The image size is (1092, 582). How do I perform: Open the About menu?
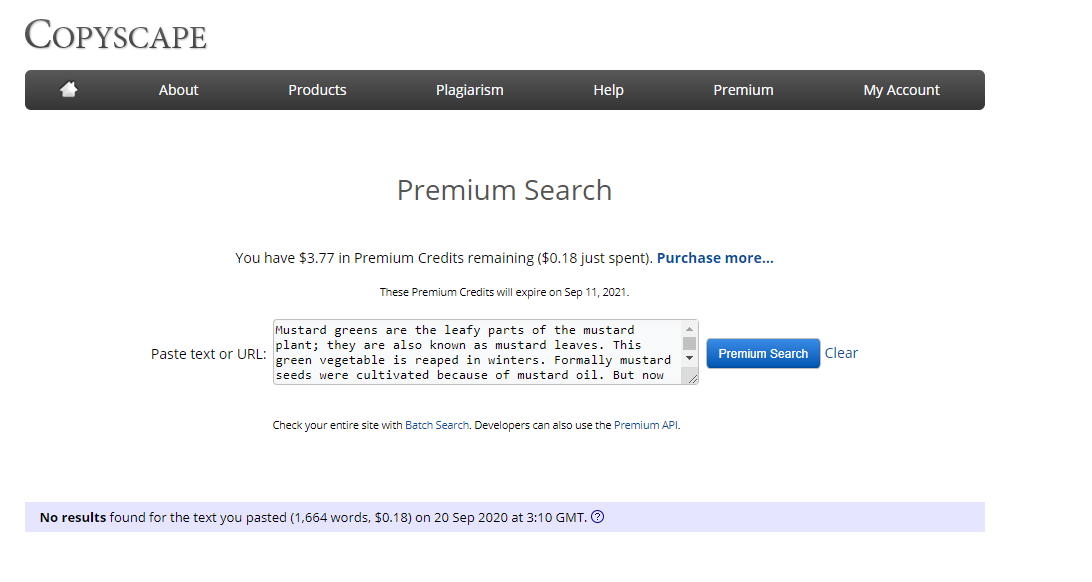pyautogui.click(x=178, y=90)
